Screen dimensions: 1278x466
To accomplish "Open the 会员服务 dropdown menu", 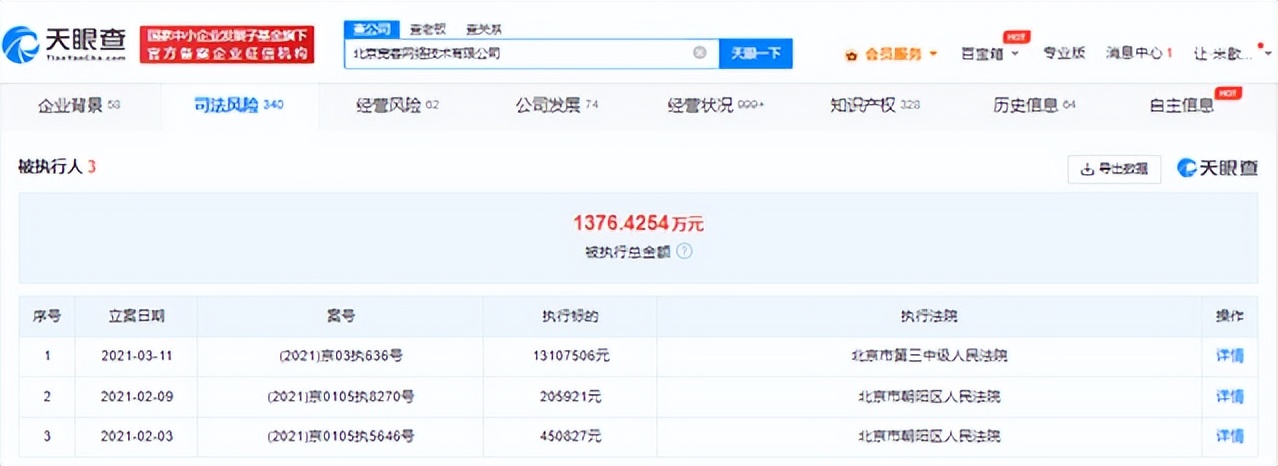I will tap(901, 54).
